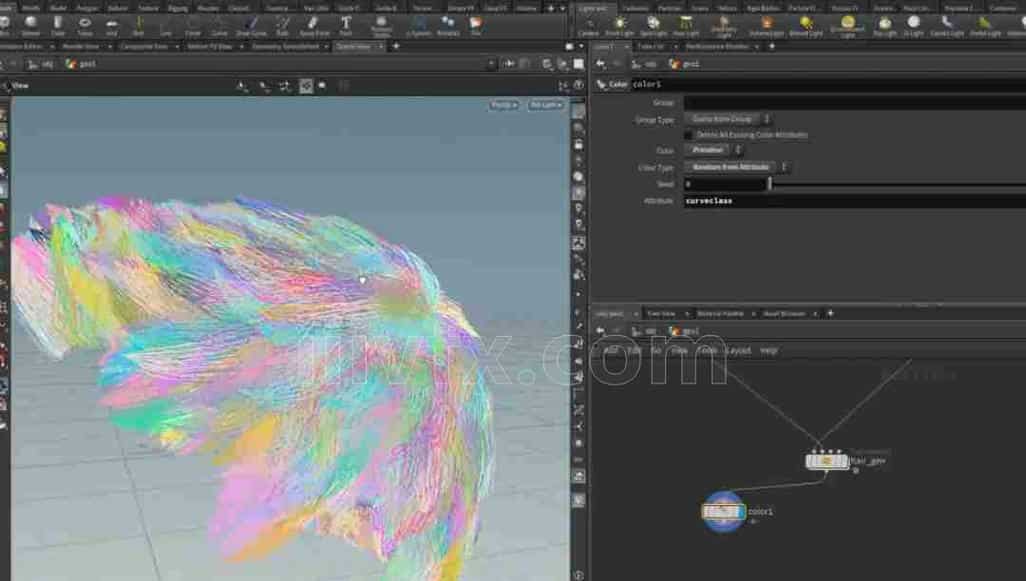Viewport: 1026px width, 581px height.
Task: Add a new tab beside Performance Monitor
Action: tap(772, 46)
